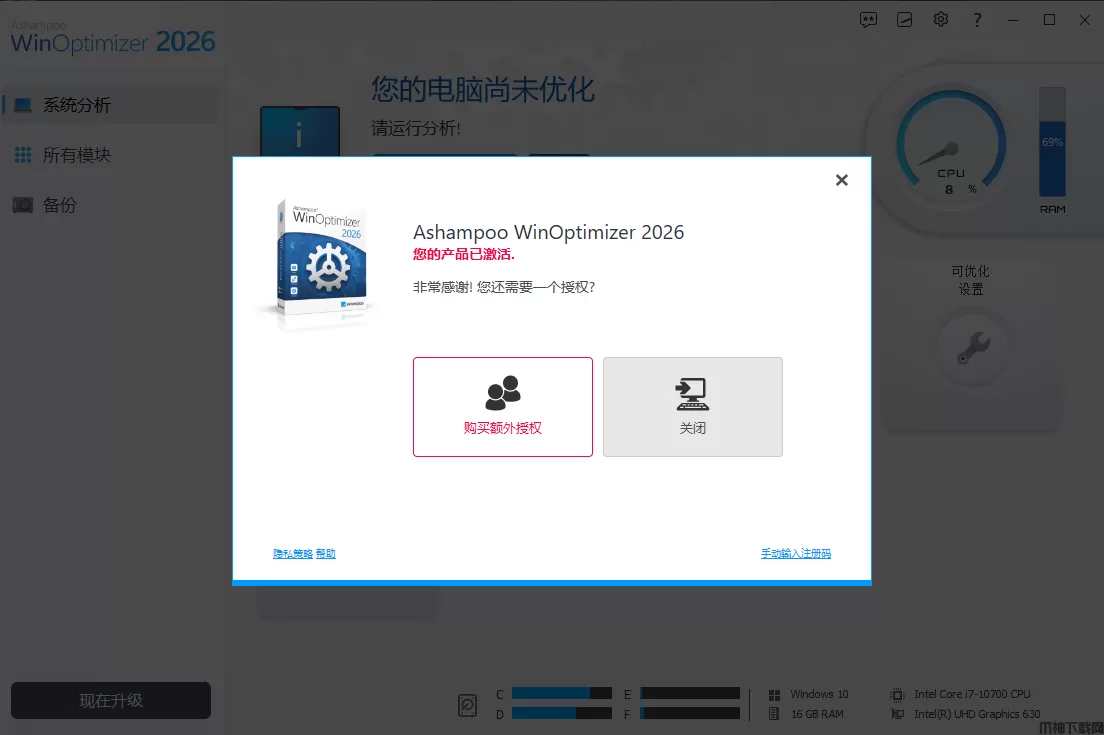Image resolution: width=1104 pixels, height=735 pixels.
Task: Click 购买额外授权 buy extra license button
Action: [x=503, y=407]
